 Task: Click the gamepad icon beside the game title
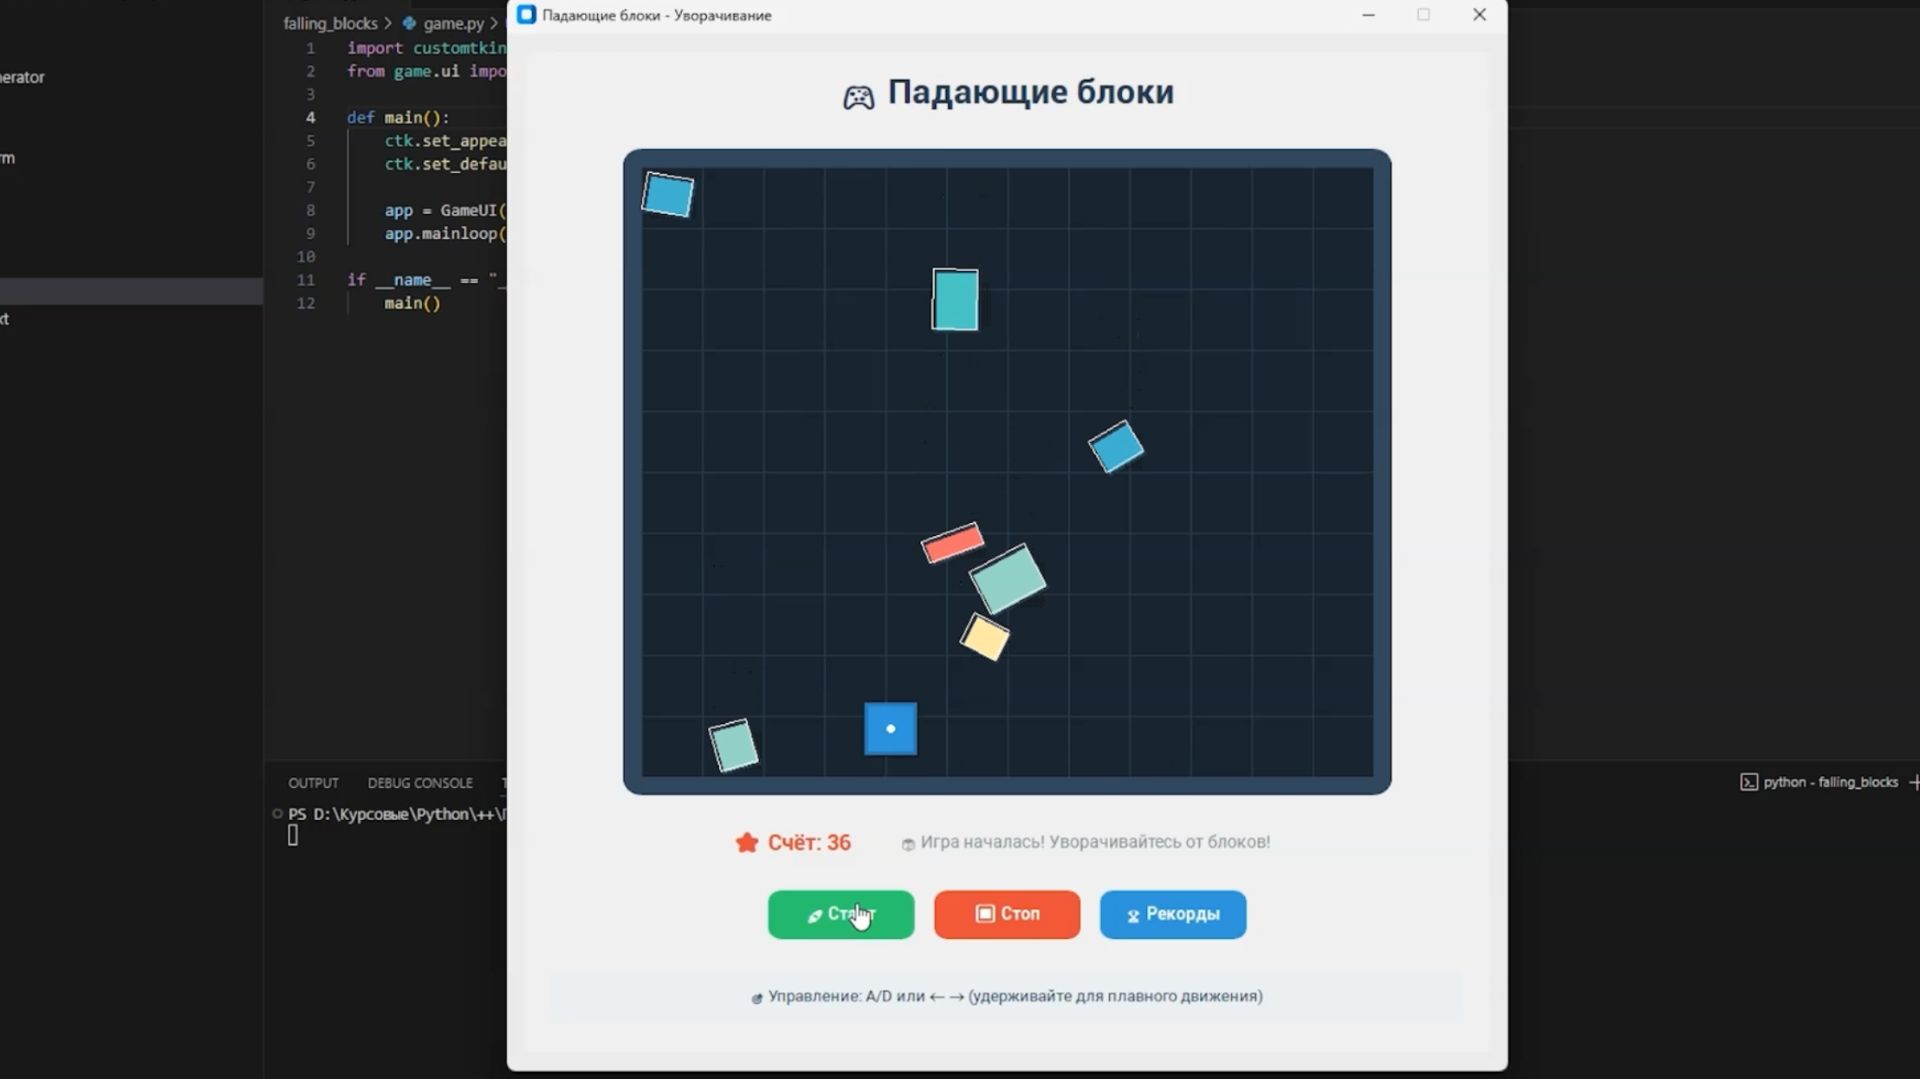858,95
